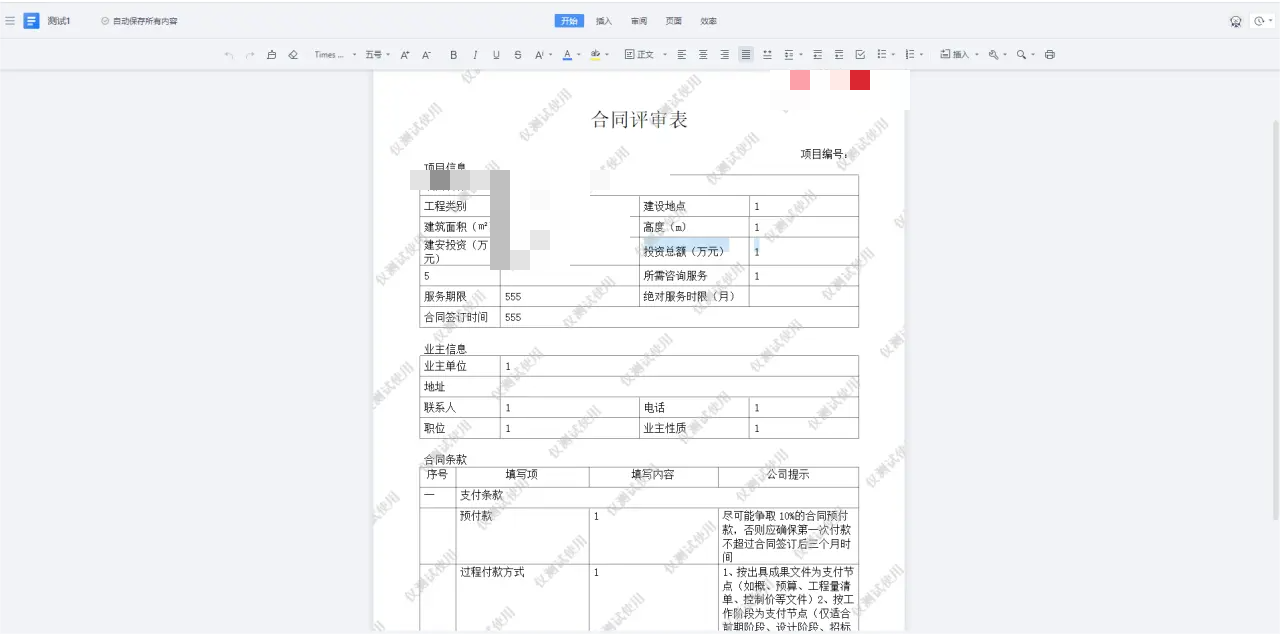
Task: Apply bulleted list
Action: click(881, 55)
